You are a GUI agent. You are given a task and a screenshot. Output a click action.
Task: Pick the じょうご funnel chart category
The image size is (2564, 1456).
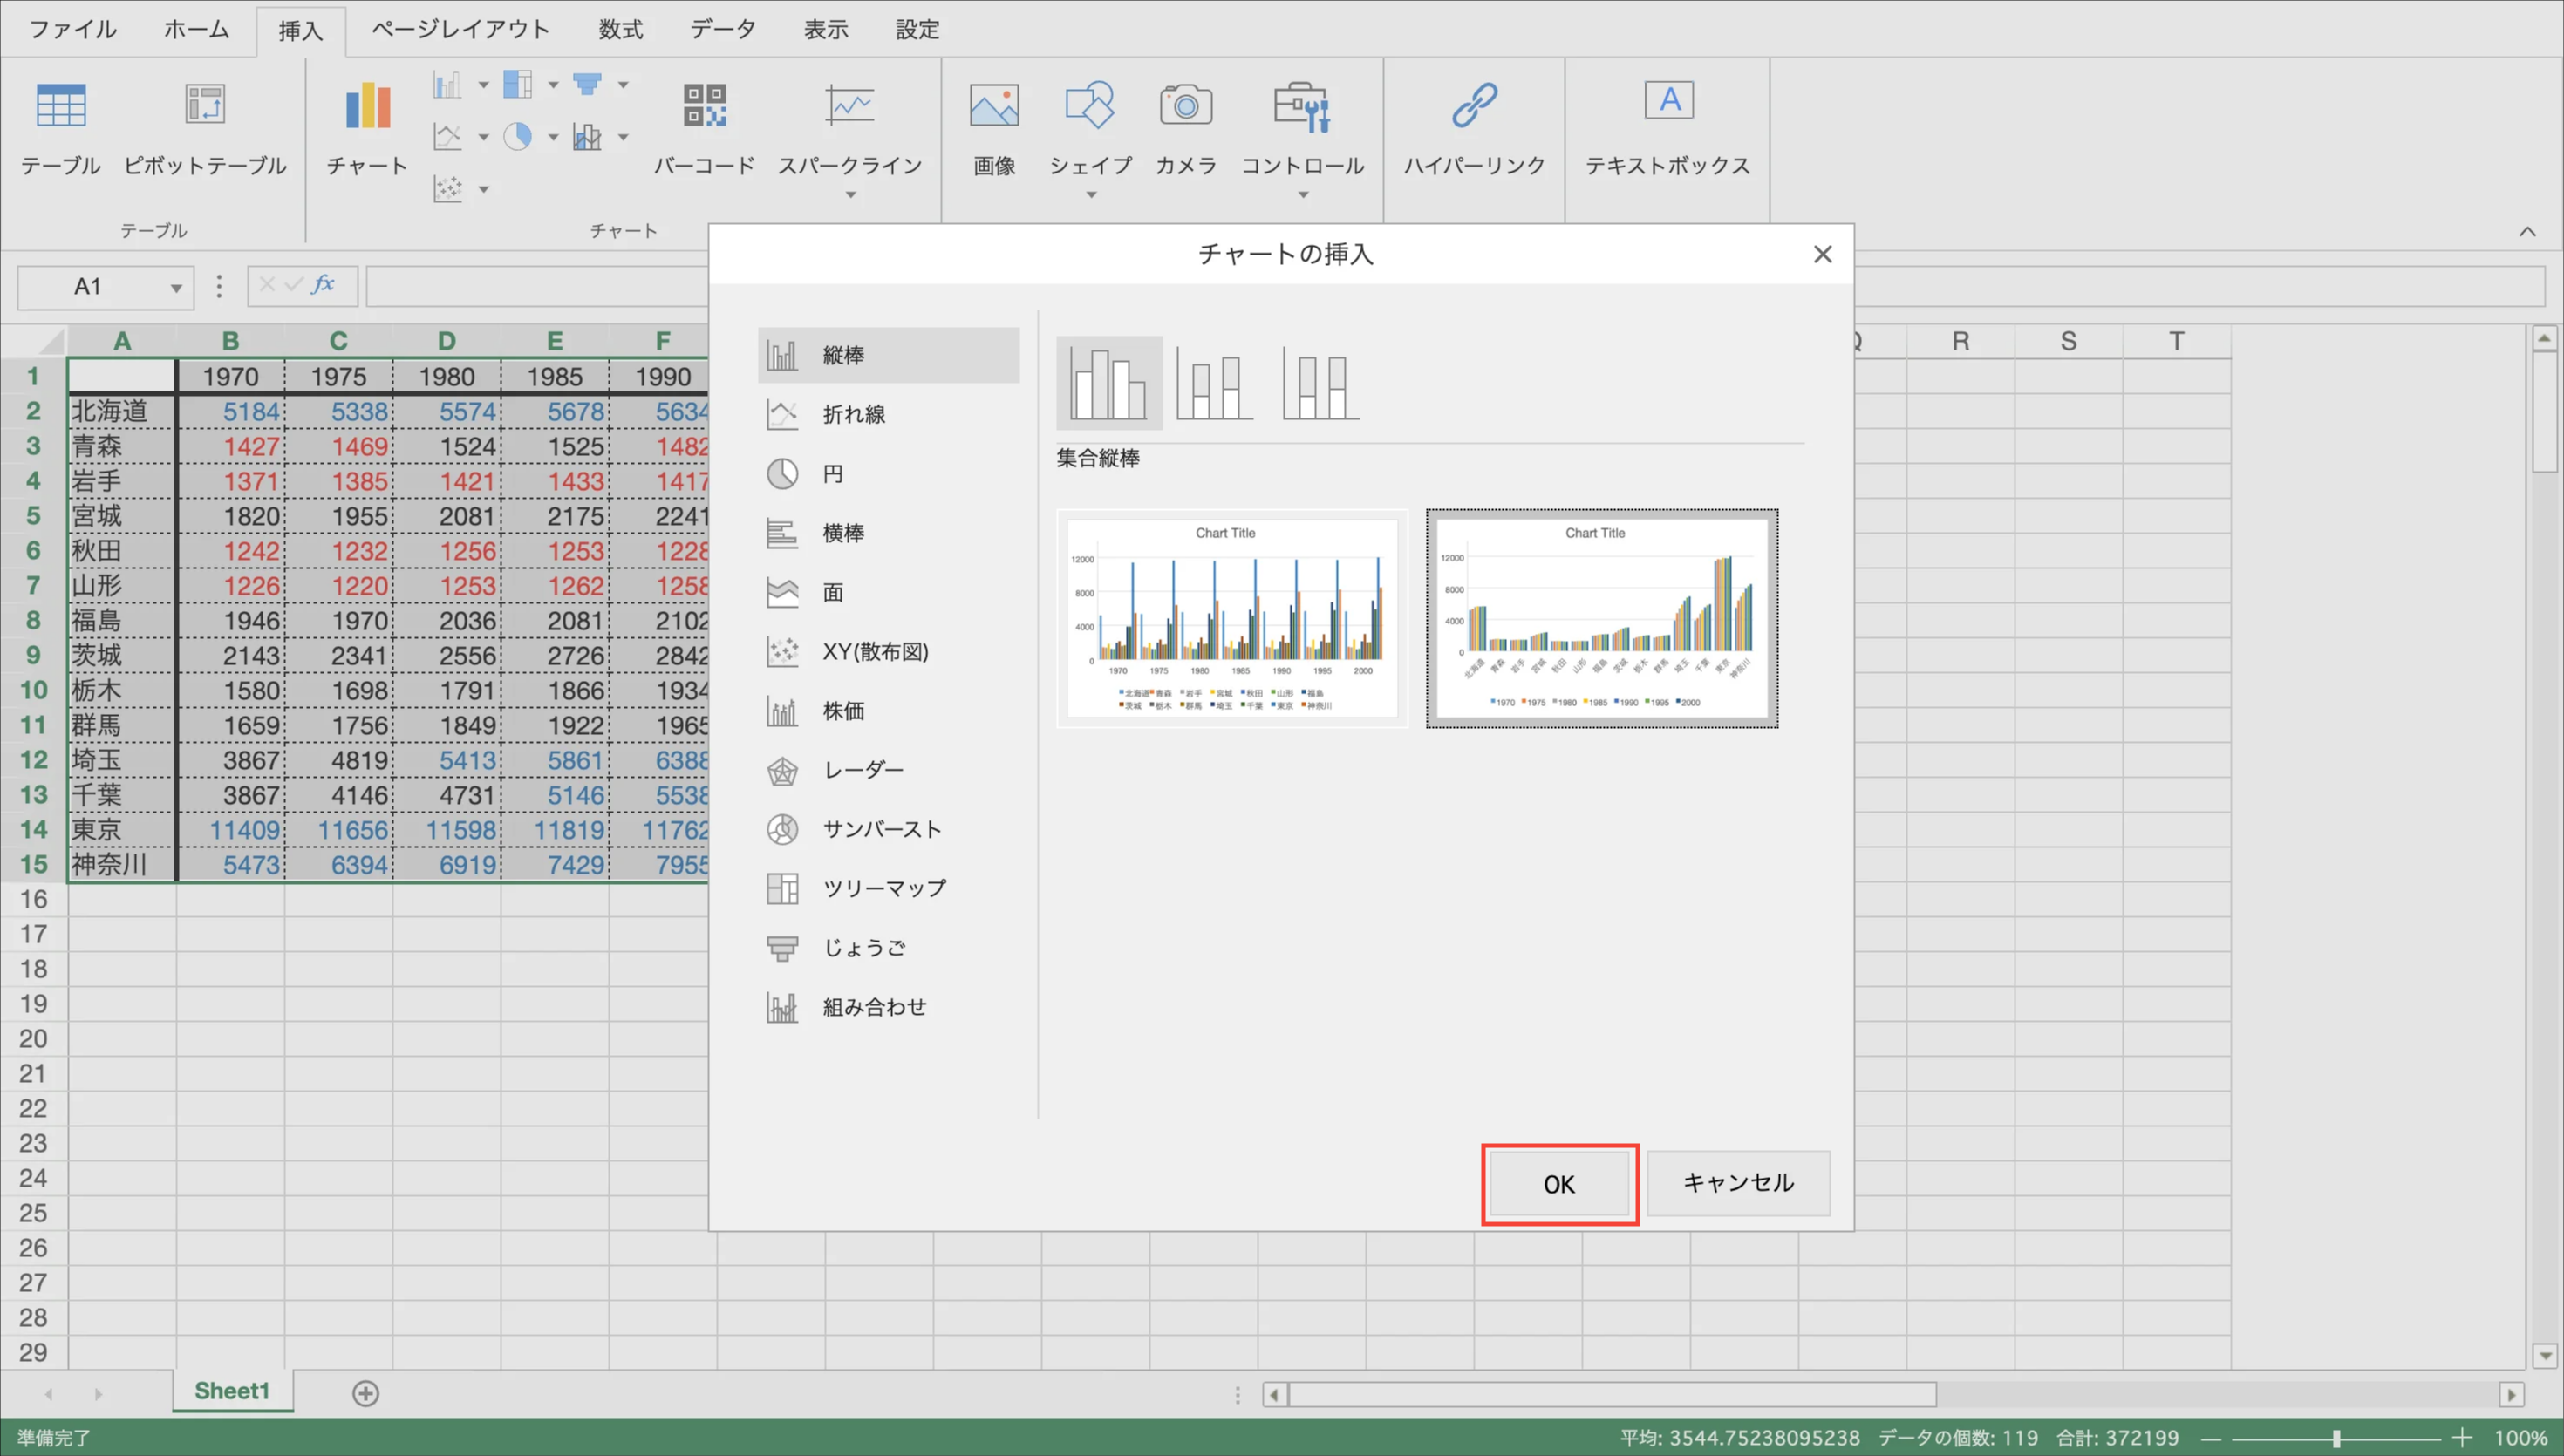(863, 948)
